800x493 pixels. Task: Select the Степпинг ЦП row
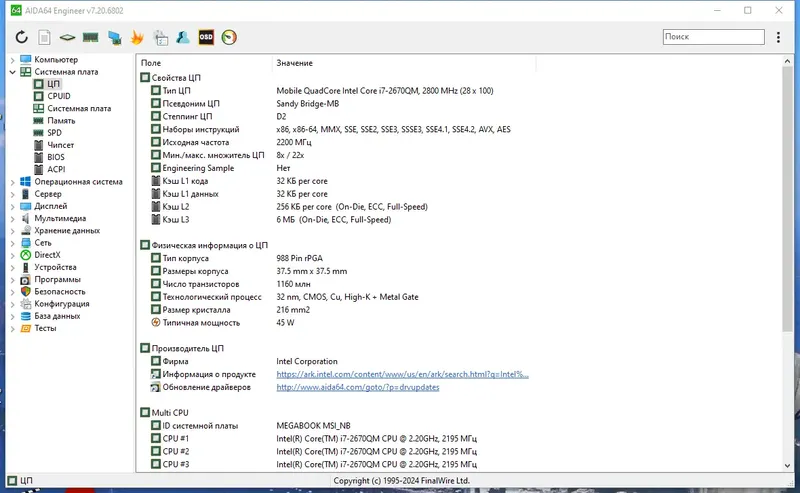click(x=459, y=116)
